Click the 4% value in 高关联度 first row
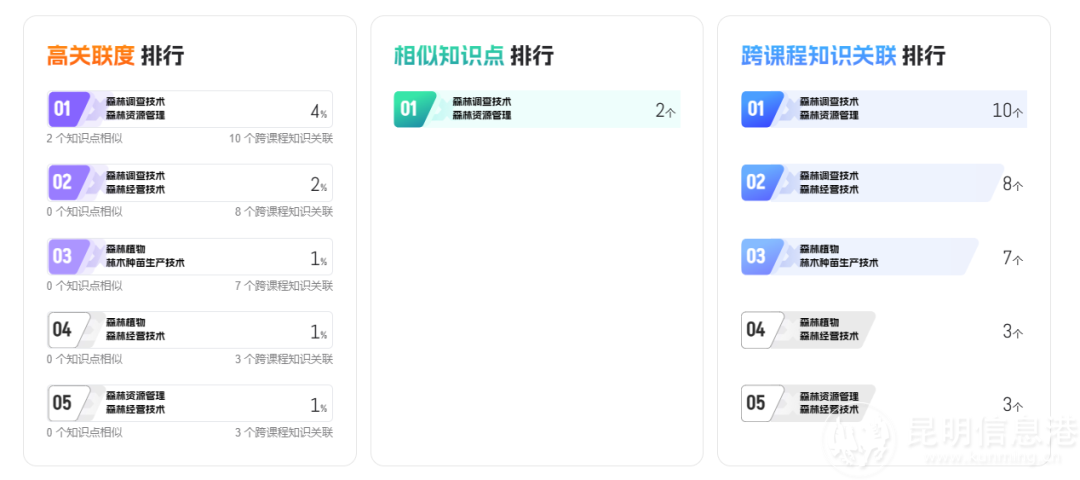The image size is (1080, 480). coord(318,111)
